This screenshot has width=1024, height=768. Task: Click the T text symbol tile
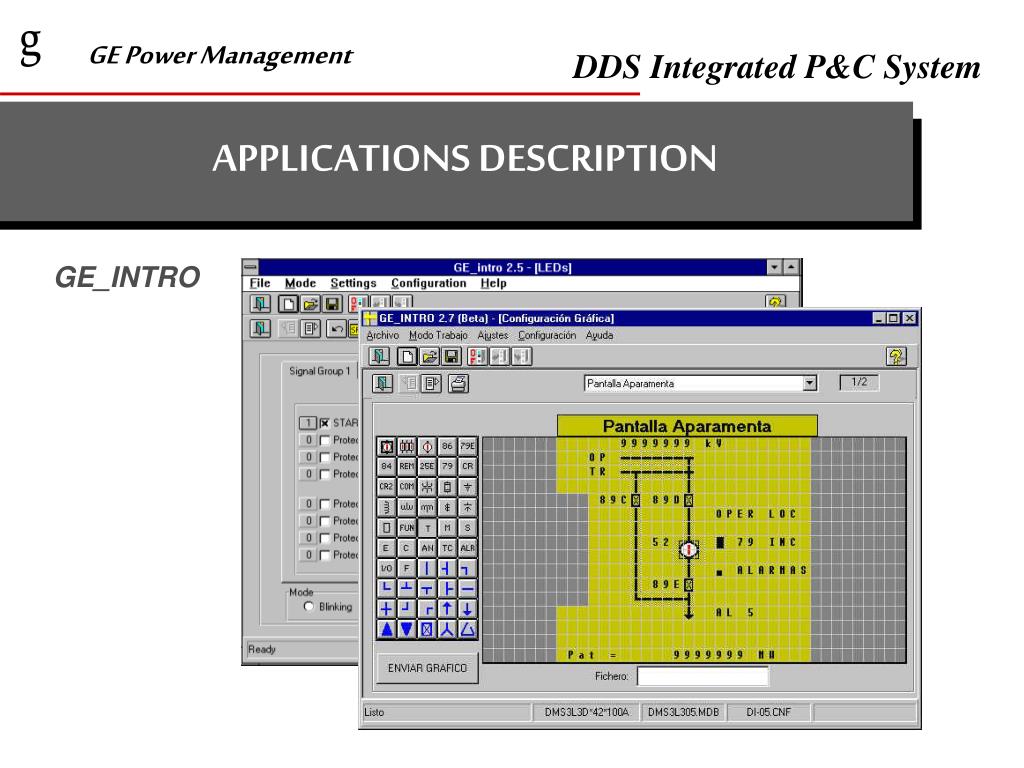click(x=427, y=527)
